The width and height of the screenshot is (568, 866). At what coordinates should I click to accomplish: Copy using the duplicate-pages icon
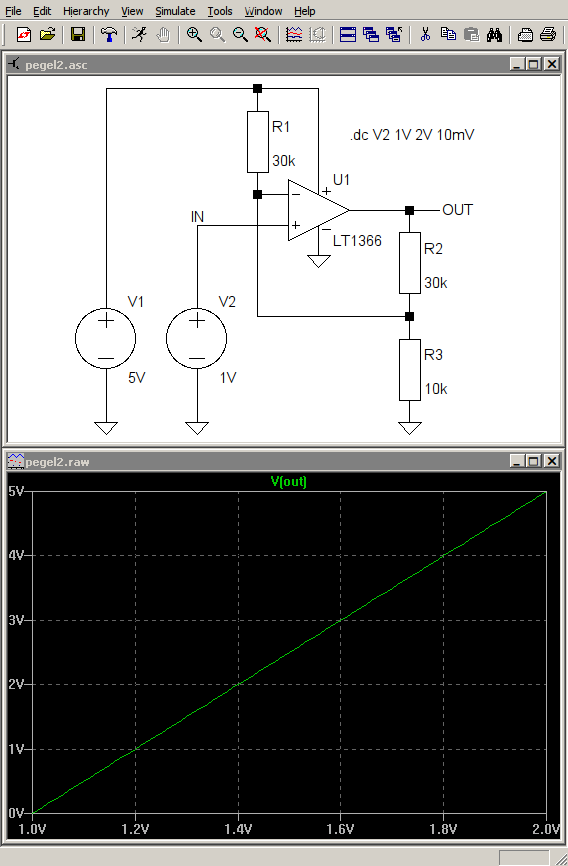click(x=448, y=35)
